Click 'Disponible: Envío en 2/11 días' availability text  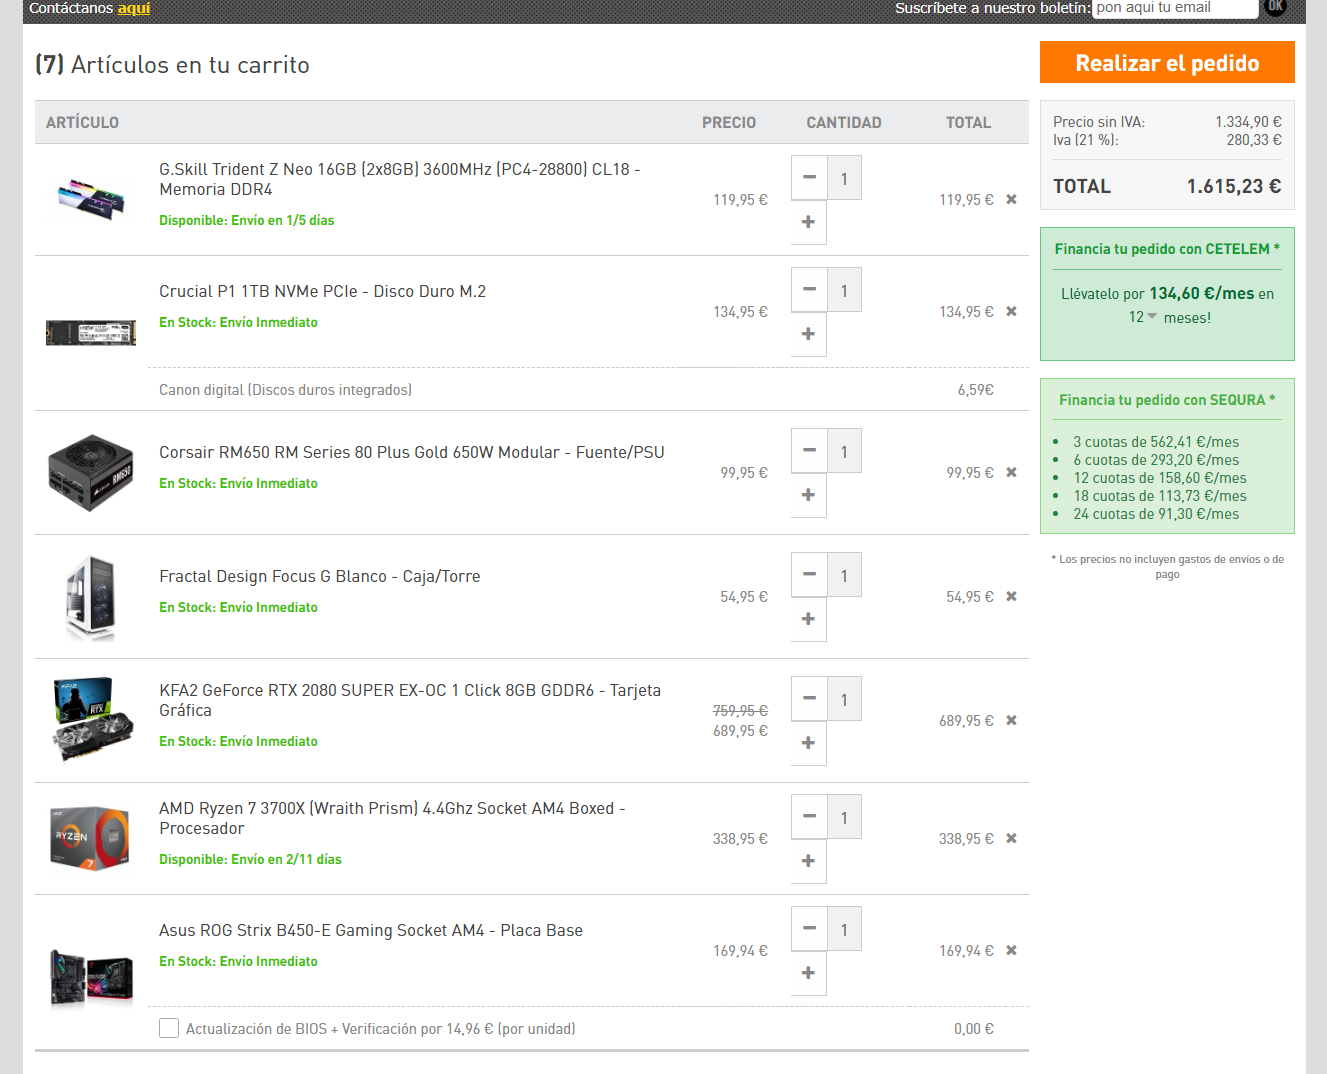pyautogui.click(x=250, y=859)
